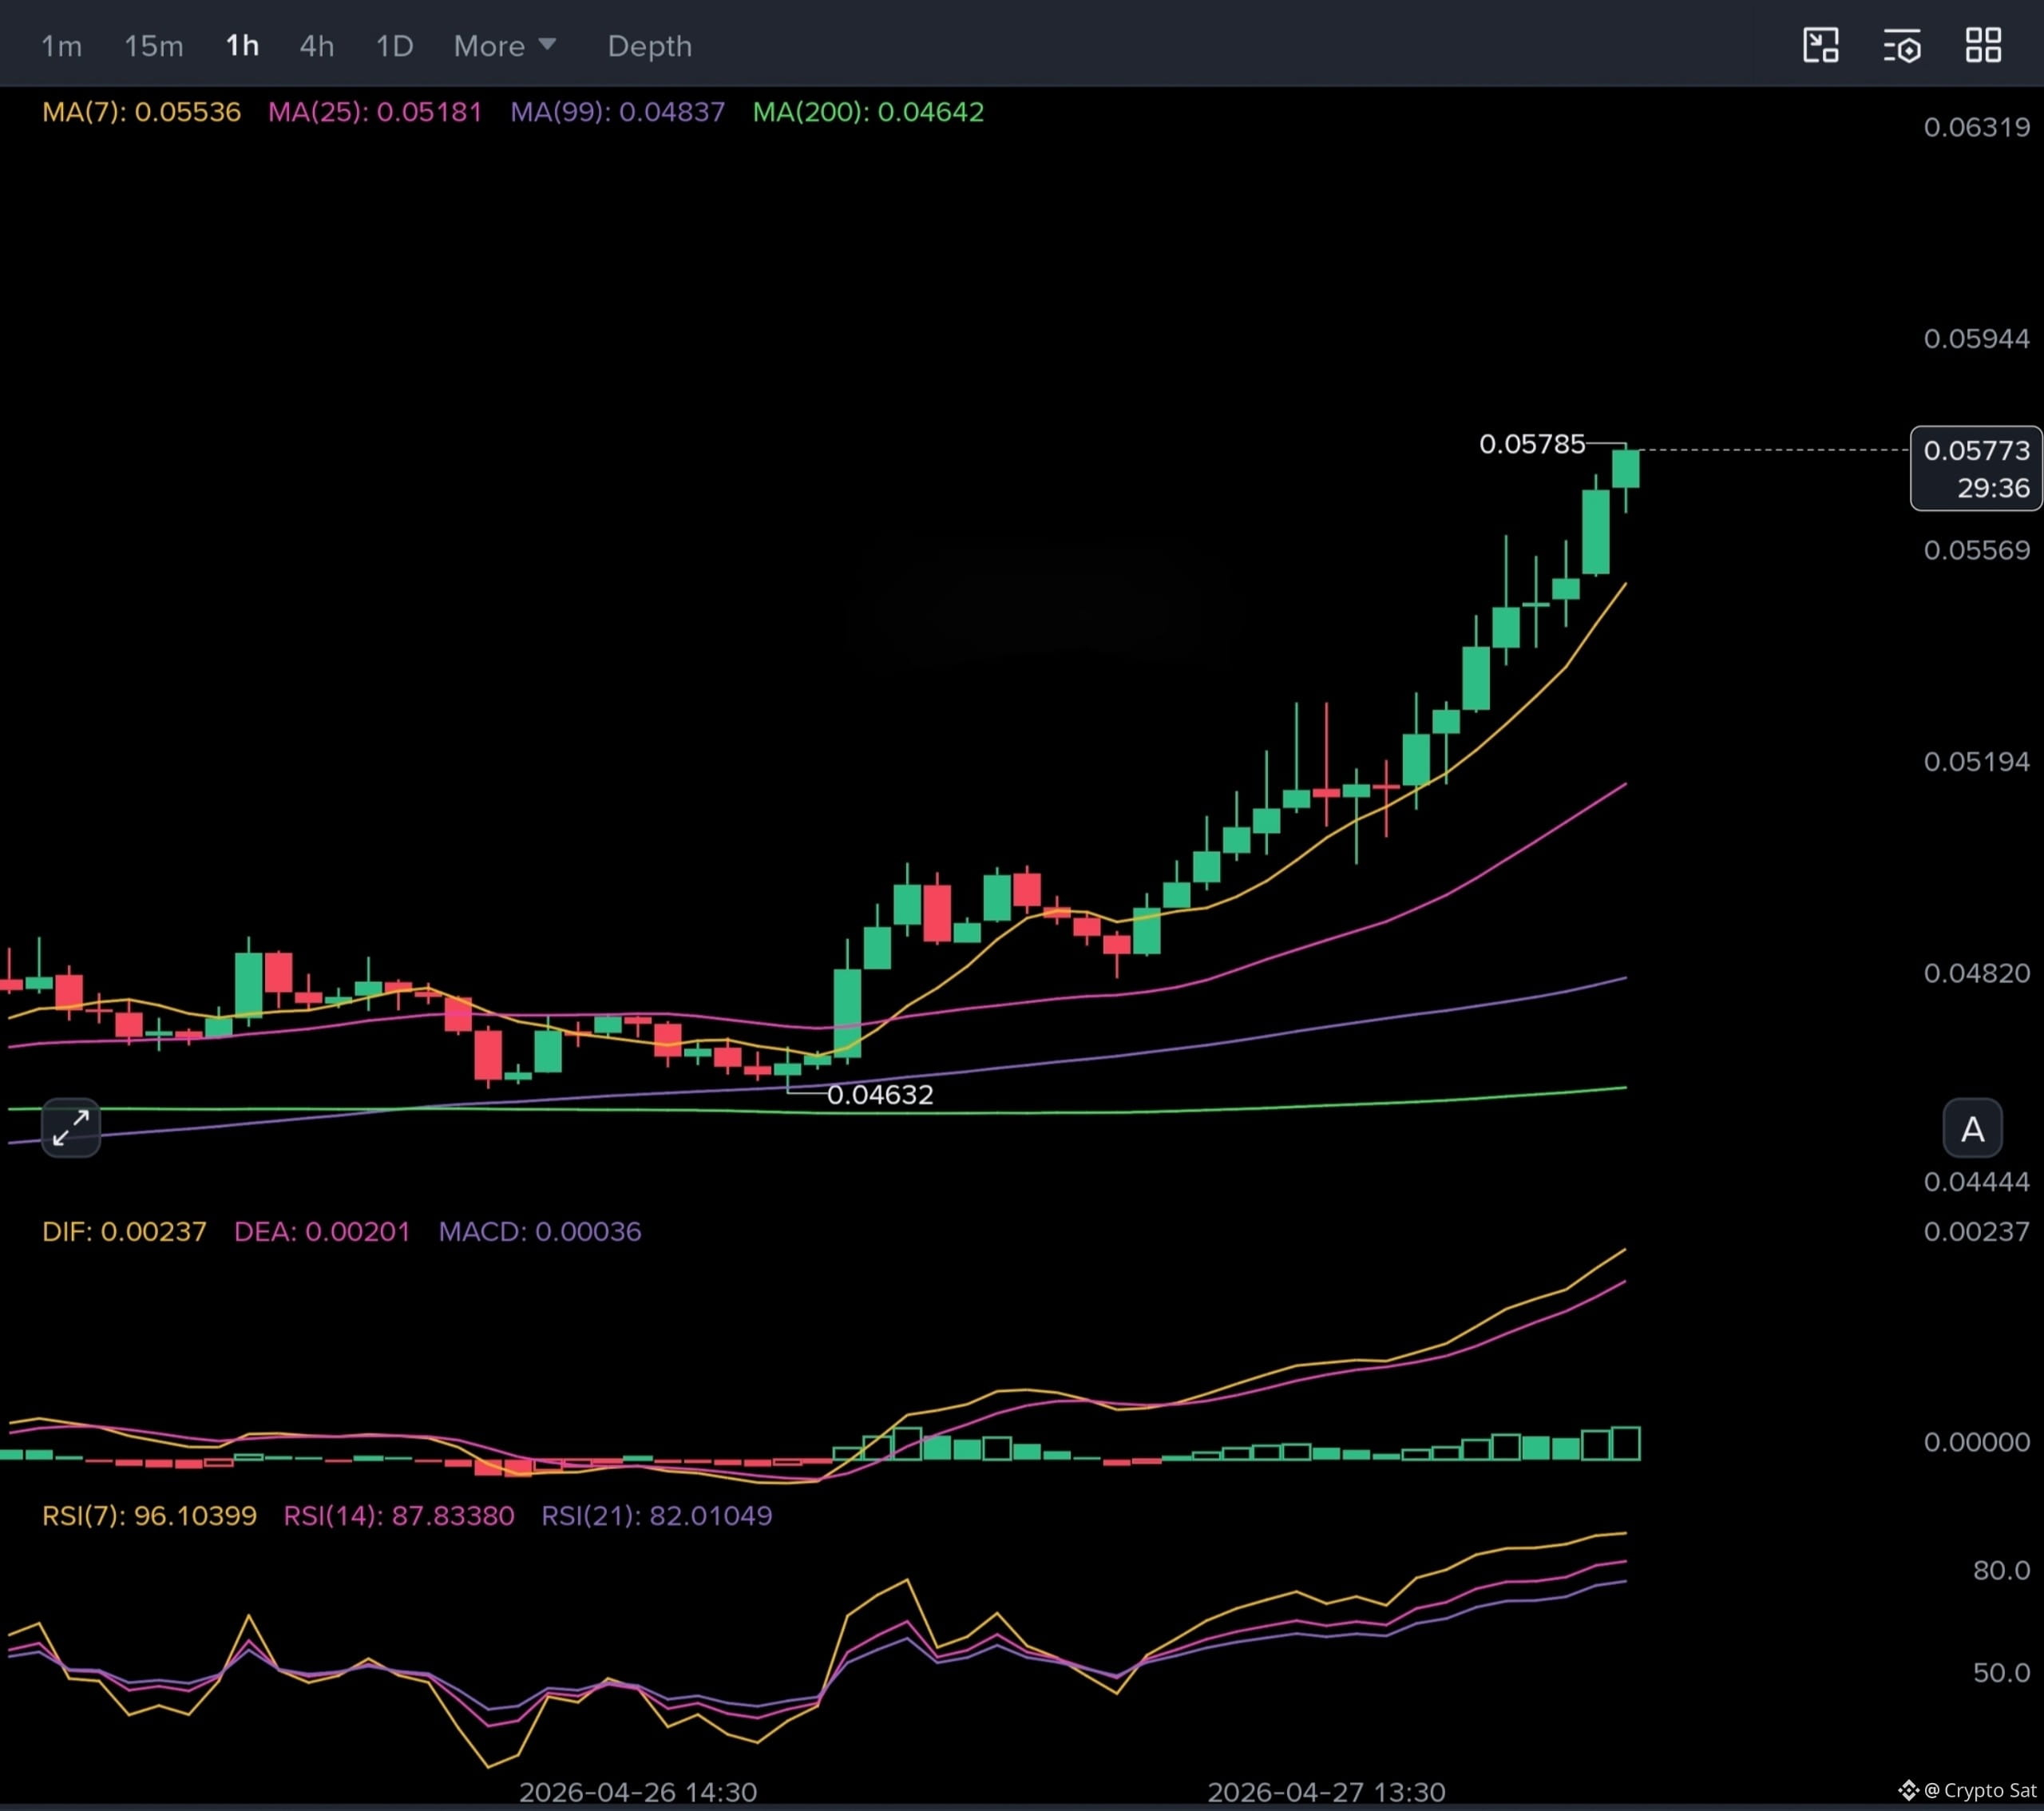Viewport: 2044px width, 1811px height.
Task: Choose the 1D timeframe
Action: pyautogui.click(x=394, y=46)
